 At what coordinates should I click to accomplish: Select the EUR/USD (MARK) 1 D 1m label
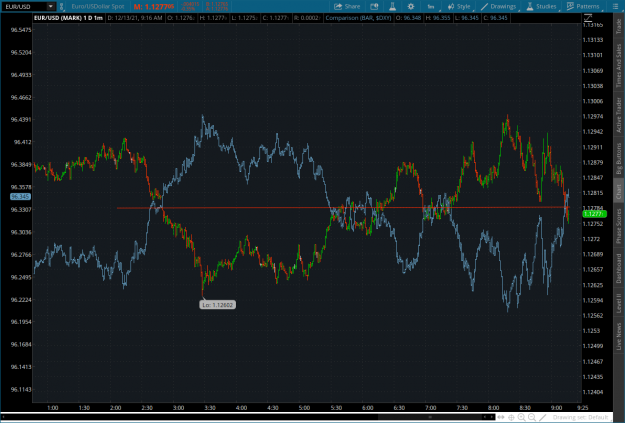[68, 18]
